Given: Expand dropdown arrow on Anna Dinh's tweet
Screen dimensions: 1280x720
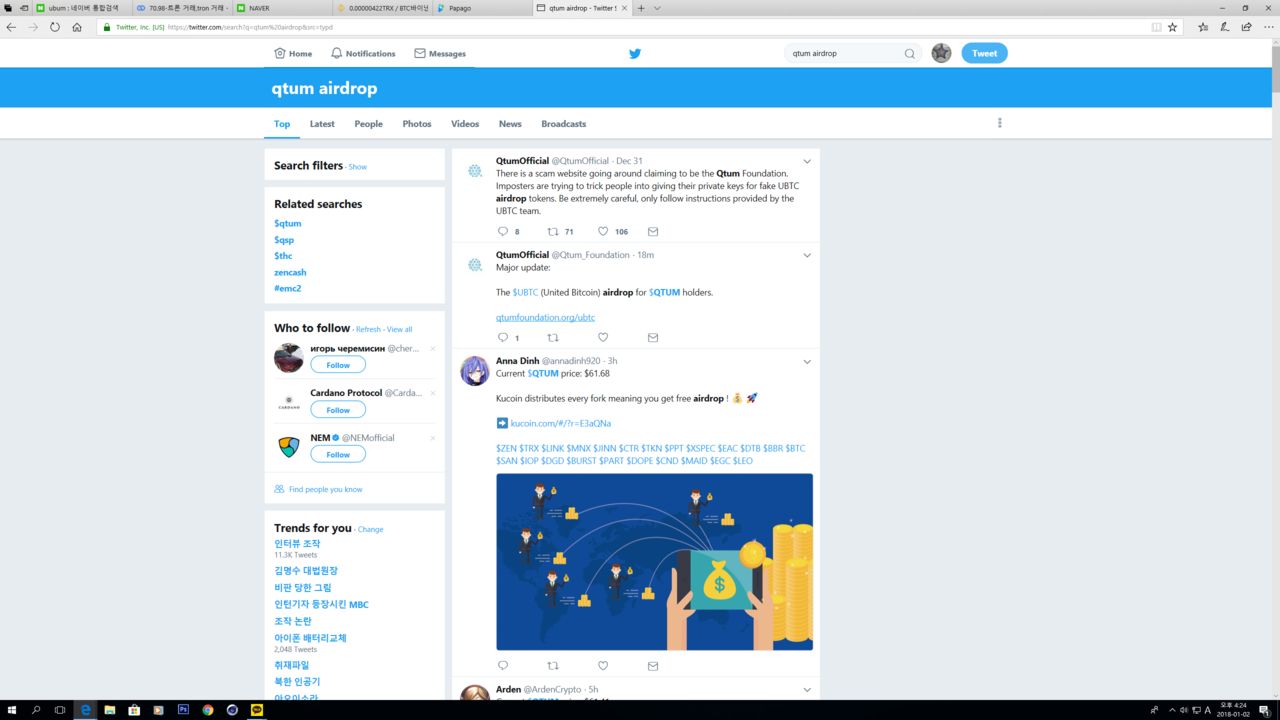Looking at the screenshot, I should point(807,362).
